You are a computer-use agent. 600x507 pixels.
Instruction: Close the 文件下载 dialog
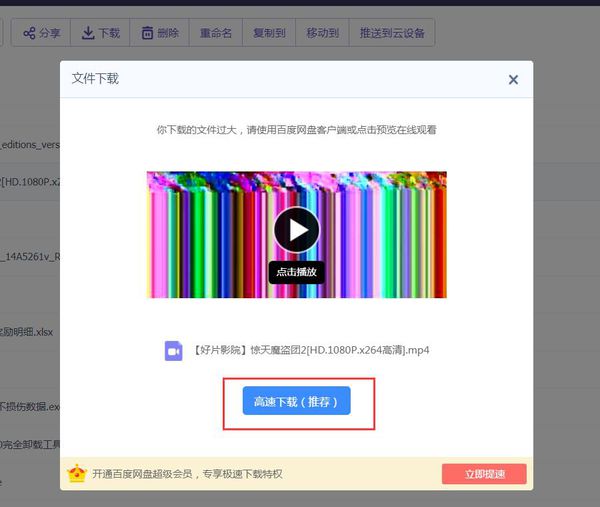tap(513, 80)
